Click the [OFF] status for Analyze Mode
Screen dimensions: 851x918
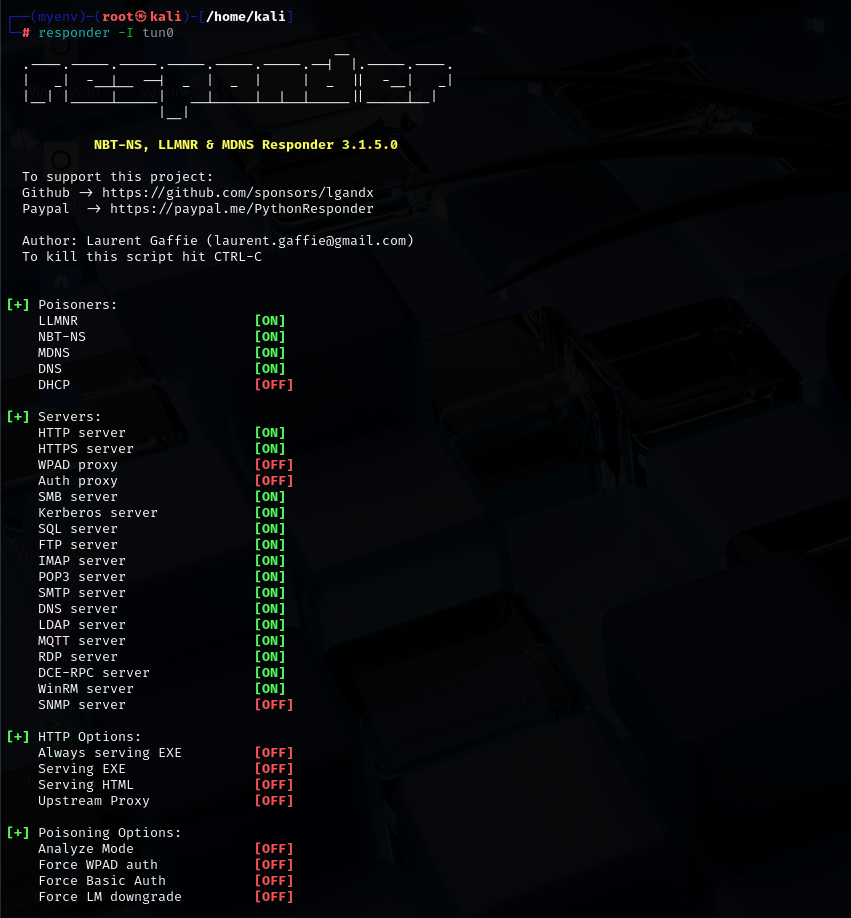click(x=273, y=849)
